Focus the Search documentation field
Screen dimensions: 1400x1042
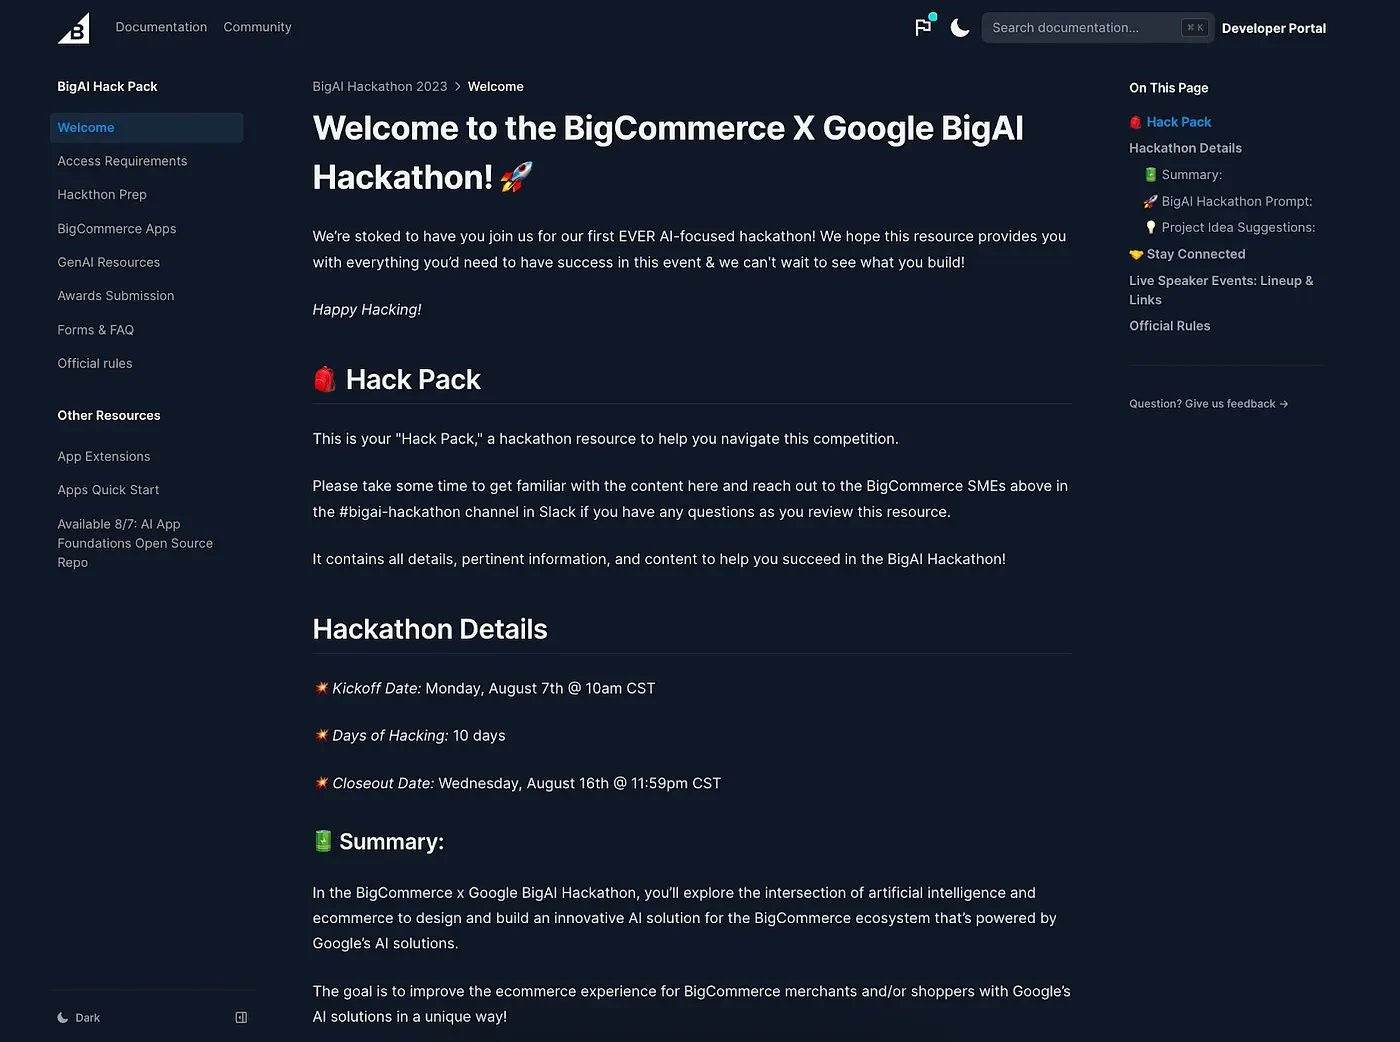[x=1098, y=28]
